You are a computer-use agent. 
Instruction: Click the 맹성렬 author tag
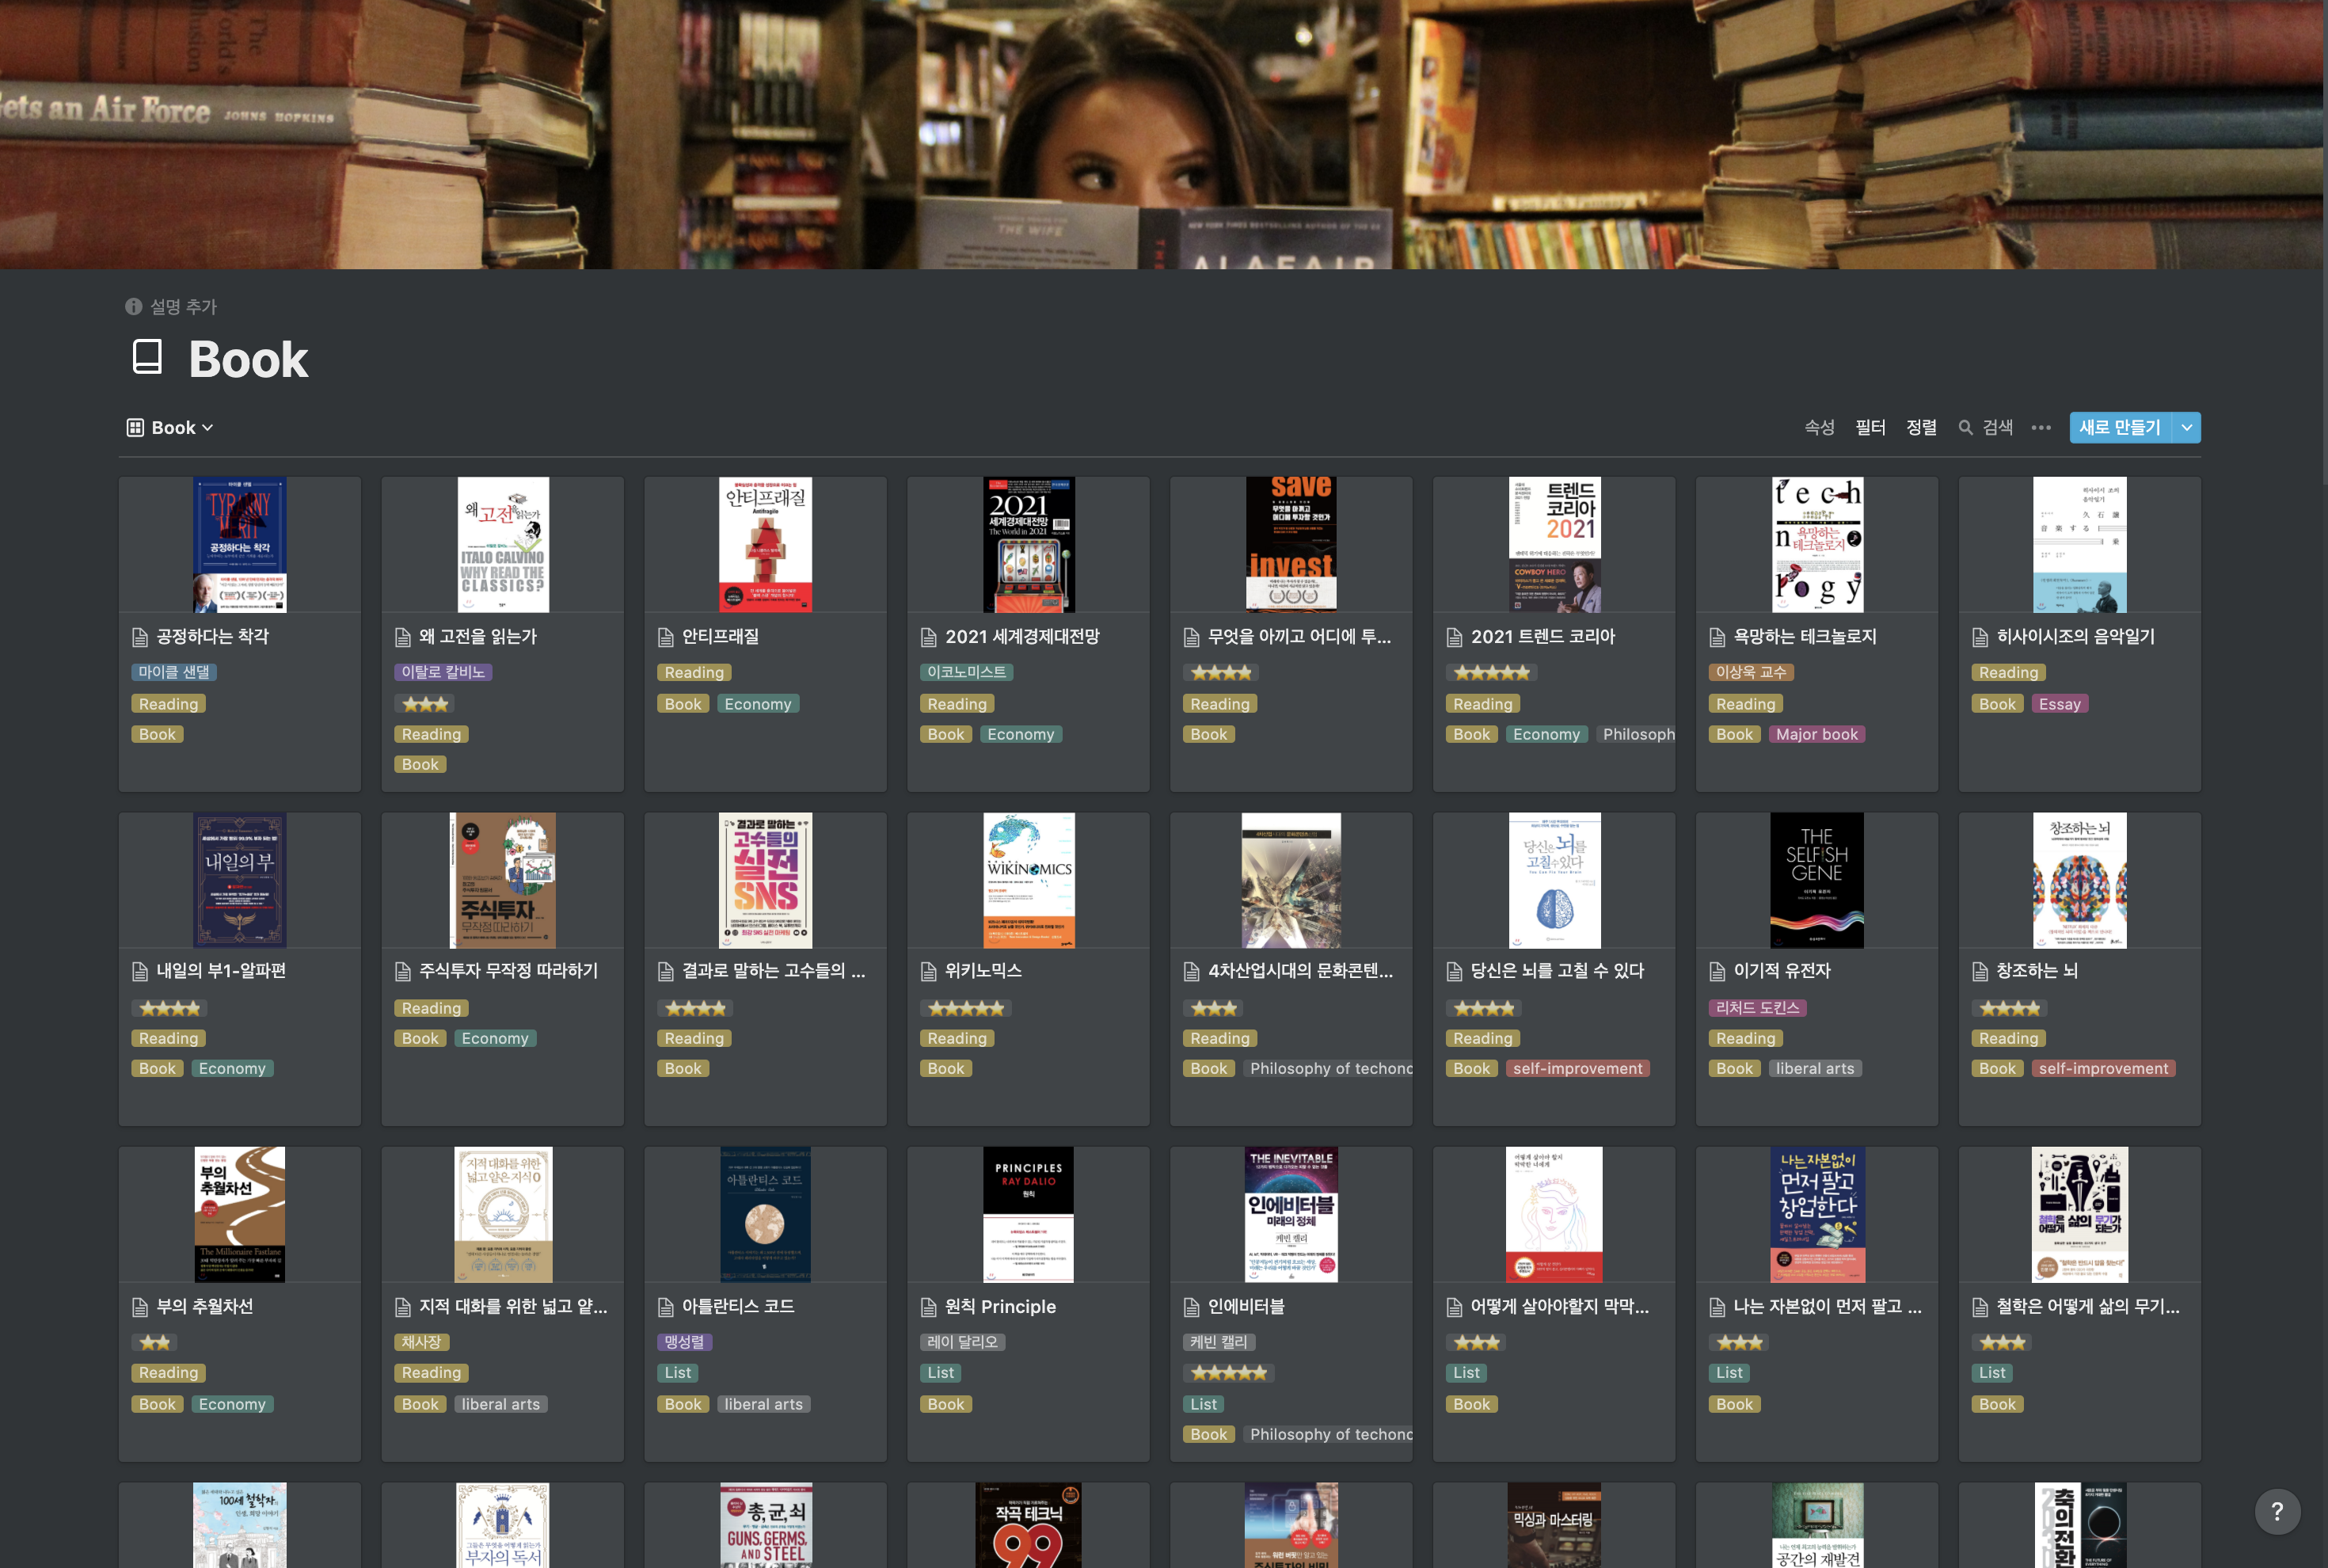click(x=684, y=1342)
